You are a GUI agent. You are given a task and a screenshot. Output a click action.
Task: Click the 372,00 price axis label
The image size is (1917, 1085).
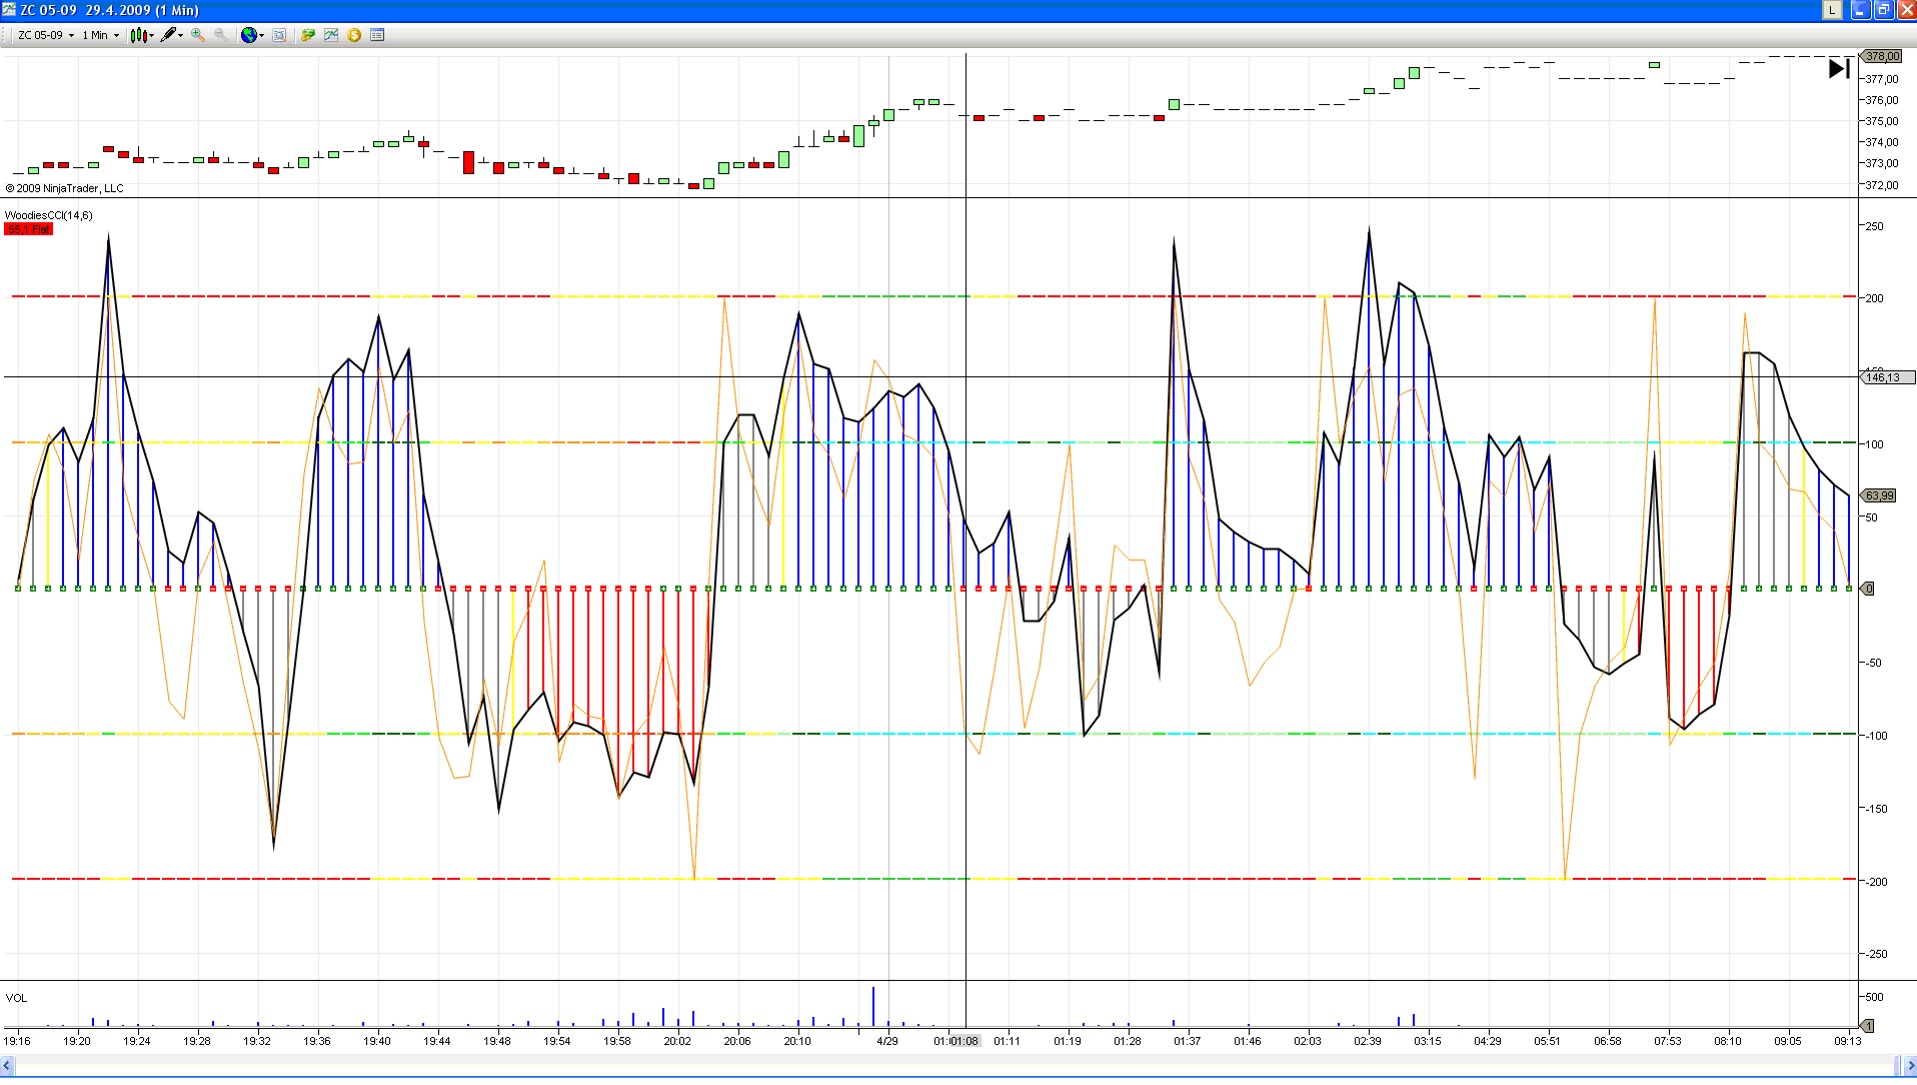[x=1882, y=185]
